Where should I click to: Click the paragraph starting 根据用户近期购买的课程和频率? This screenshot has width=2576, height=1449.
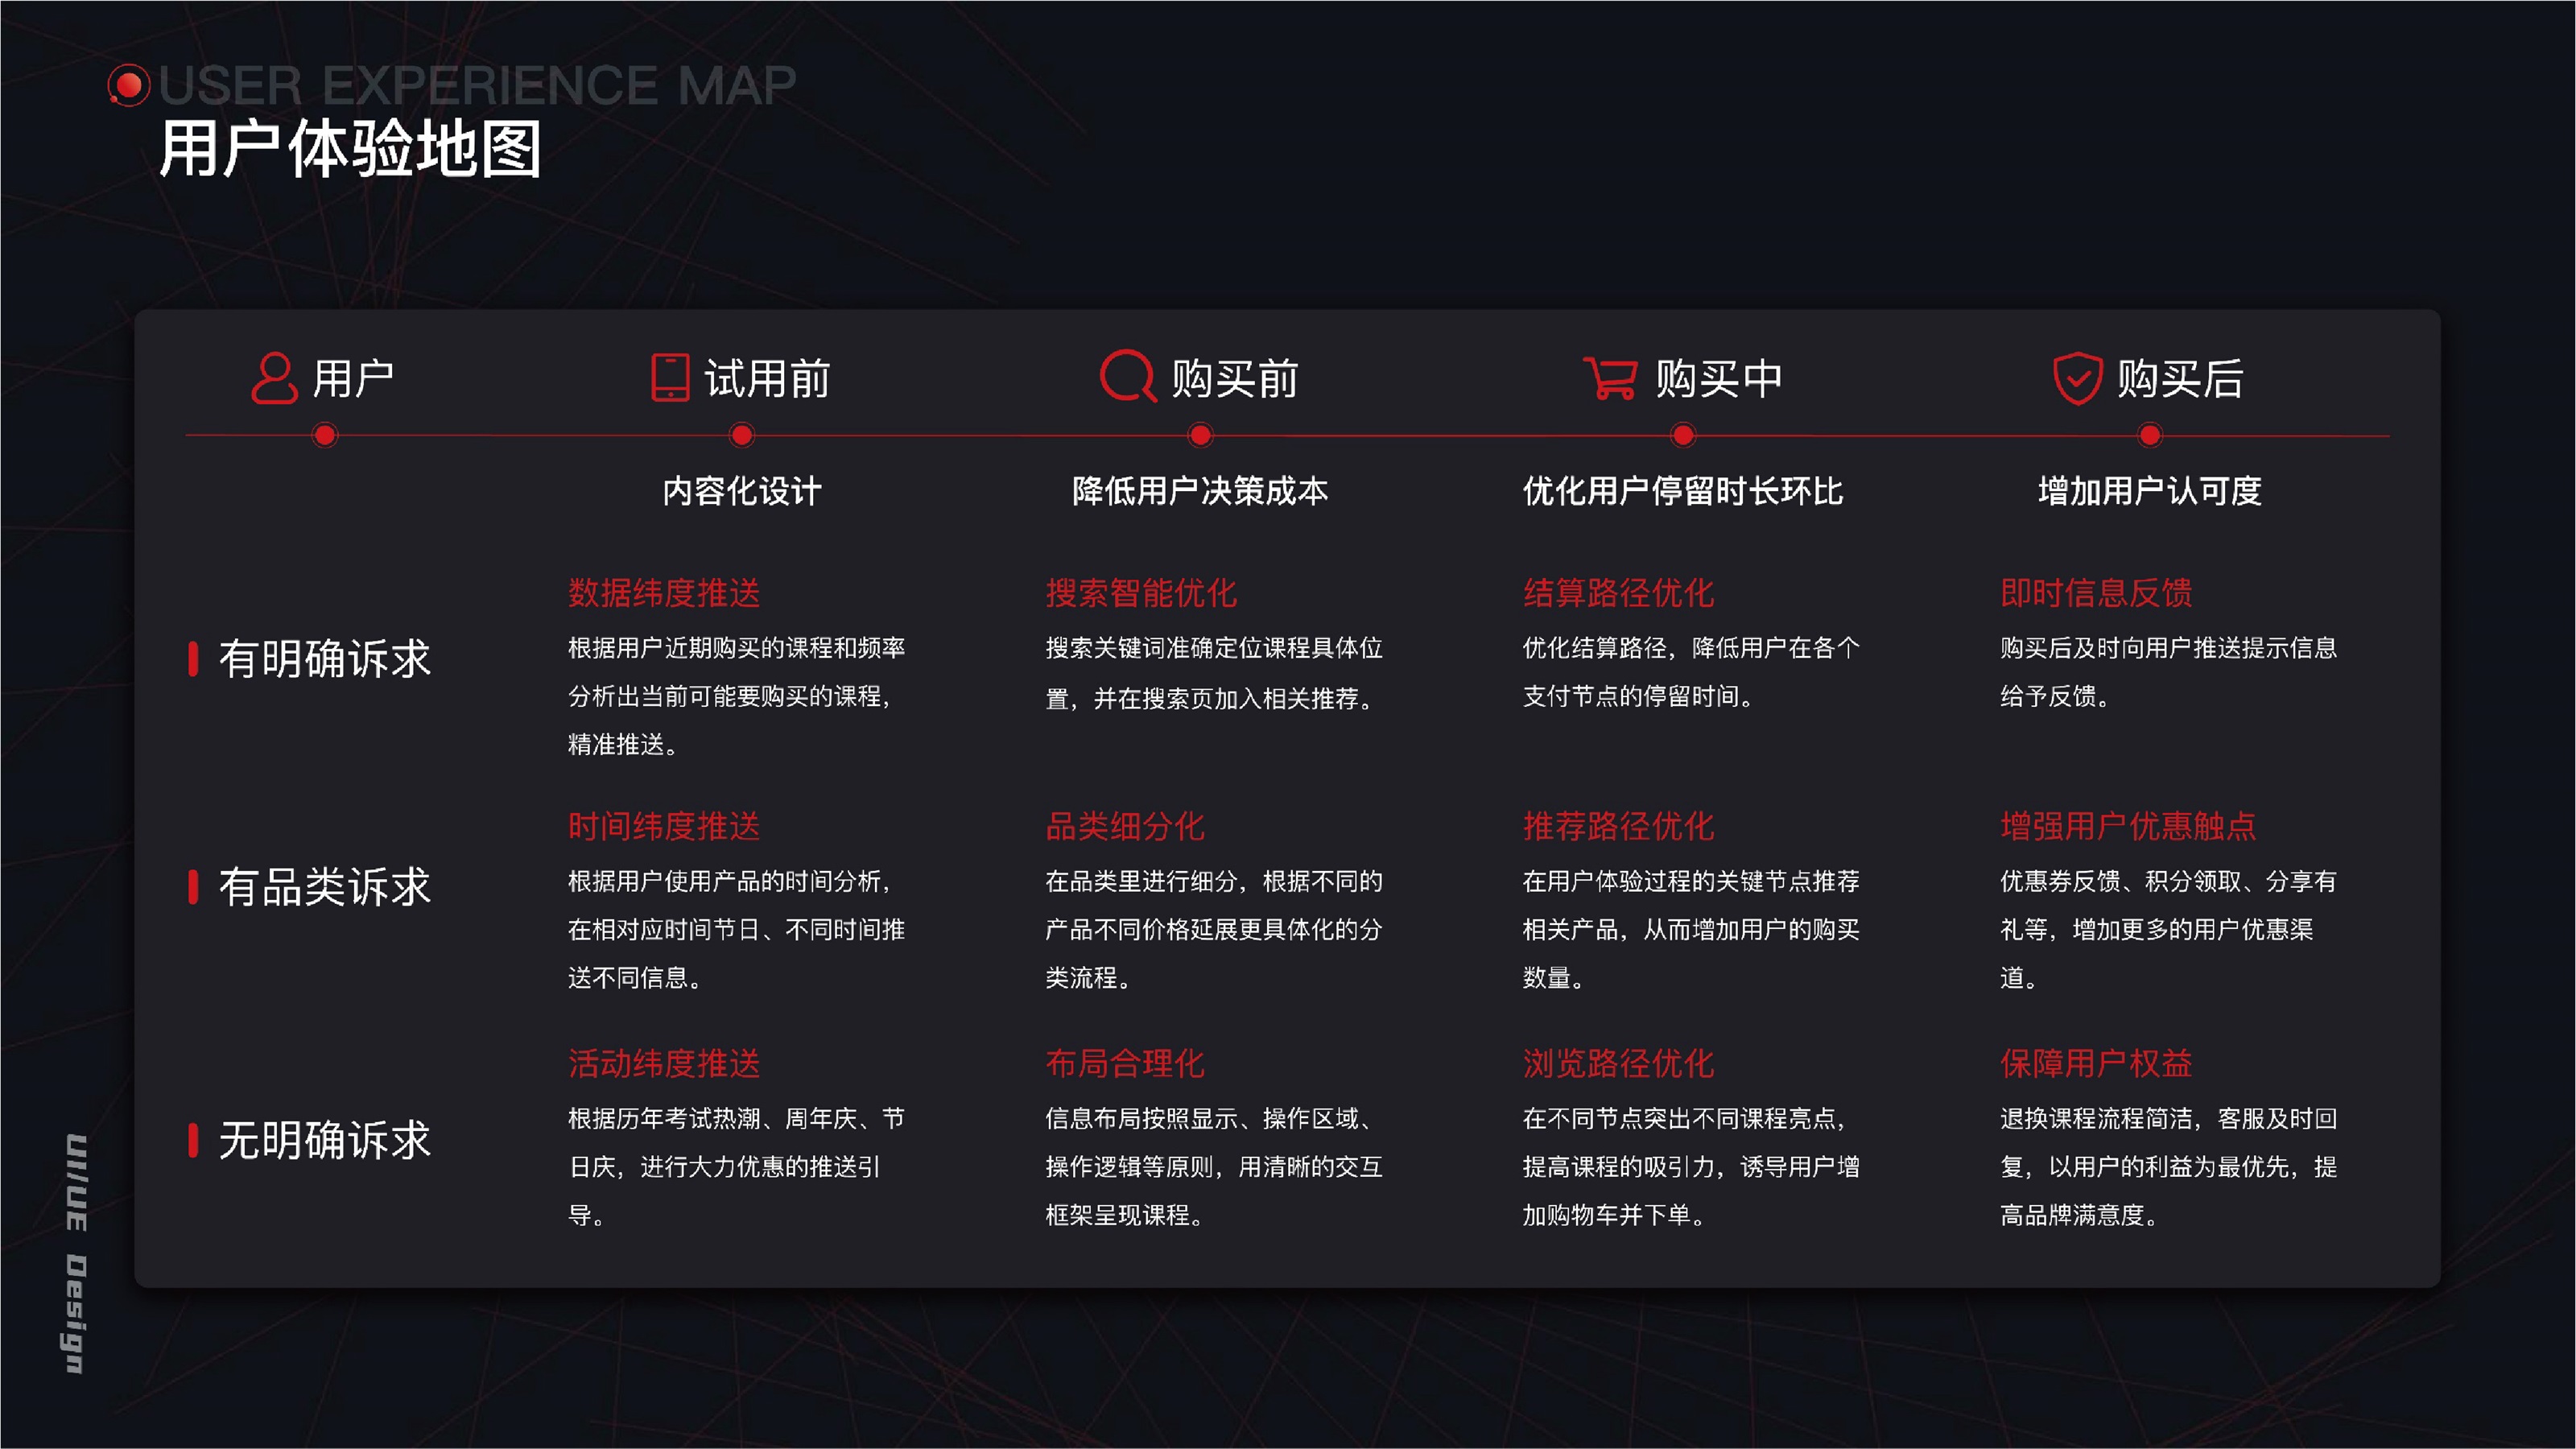pyautogui.click(x=737, y=696)
